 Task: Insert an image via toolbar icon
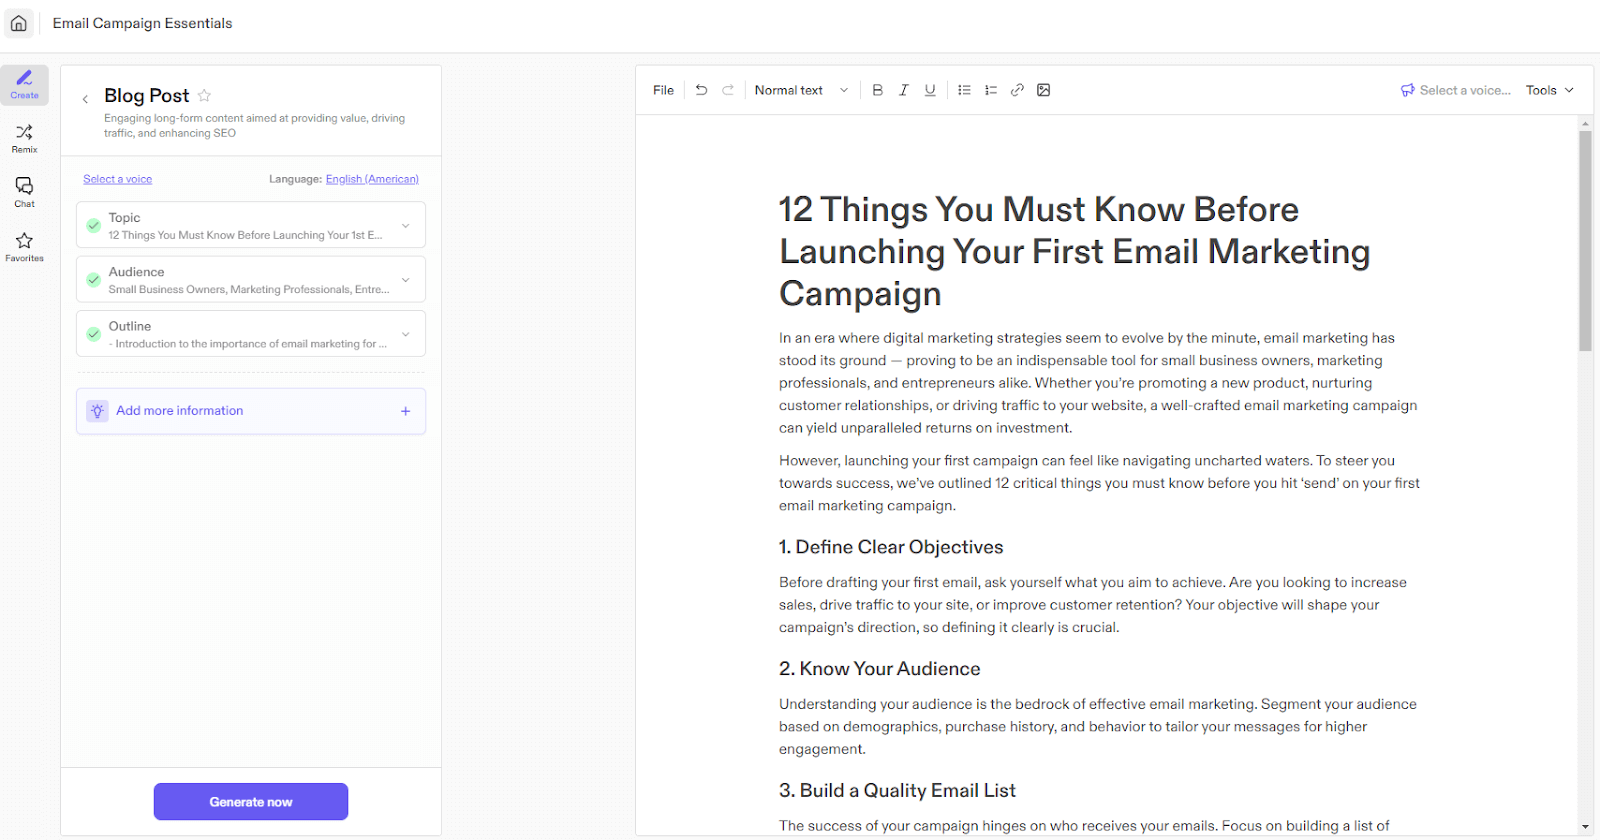pyautogui.click(x=1043, y=90)
